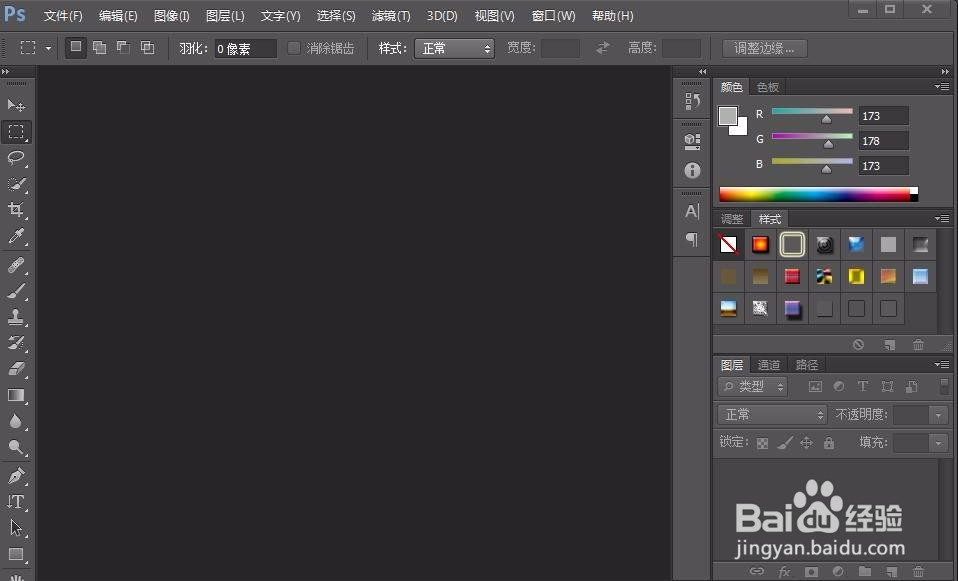This screenshot has height=581, width=958.
Task: Activate the Eyedropper tool
Action: point(17,237)
